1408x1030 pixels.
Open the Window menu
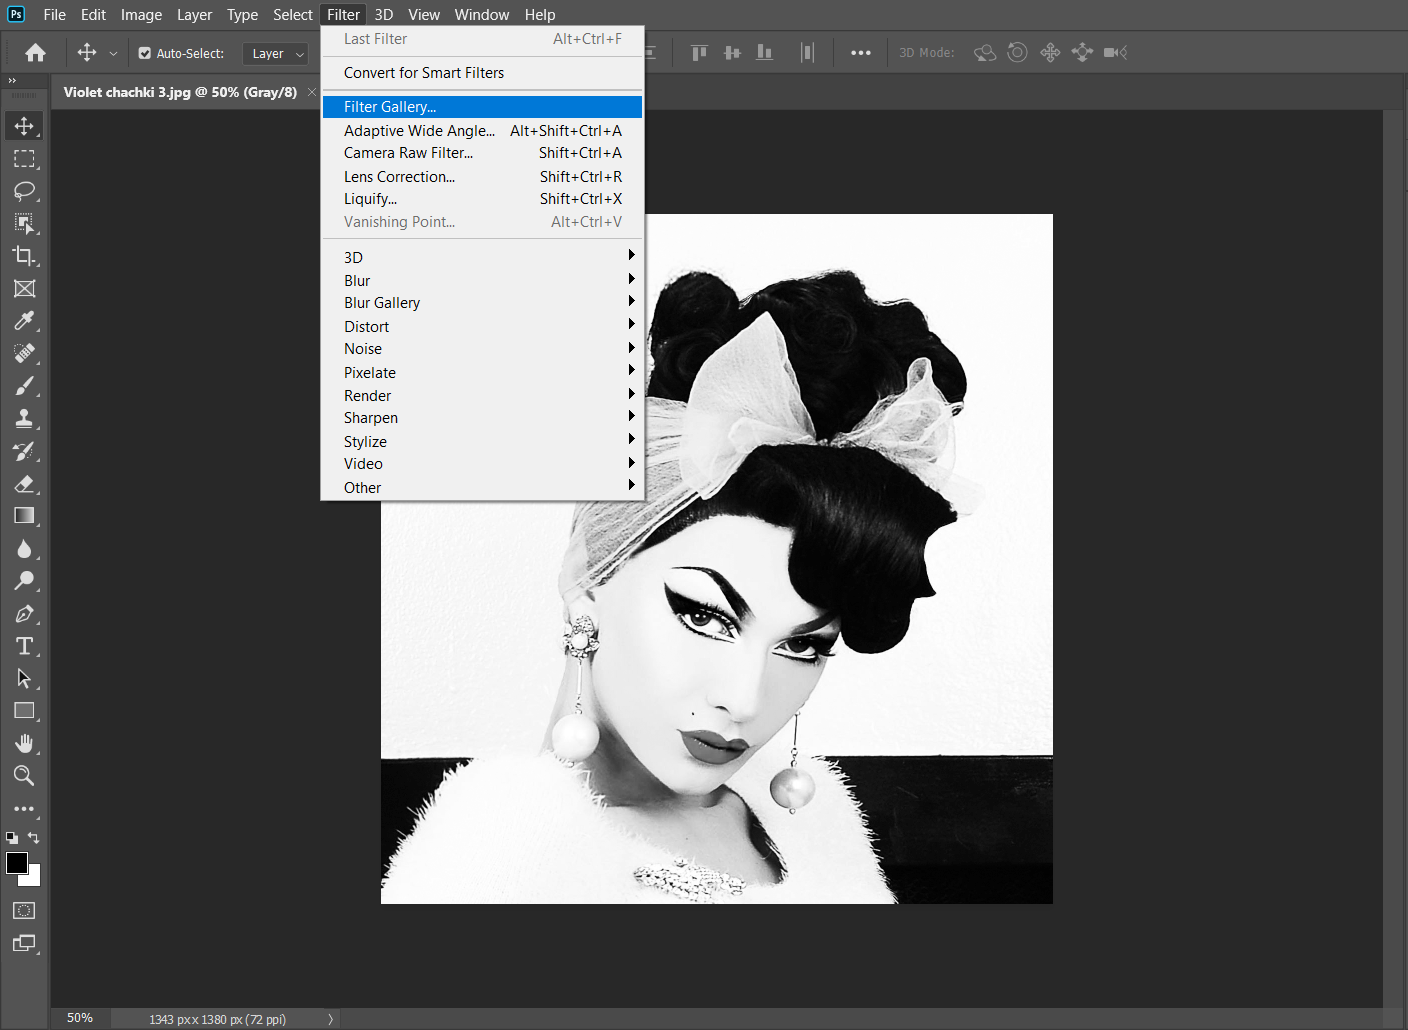tap(482, 15)
